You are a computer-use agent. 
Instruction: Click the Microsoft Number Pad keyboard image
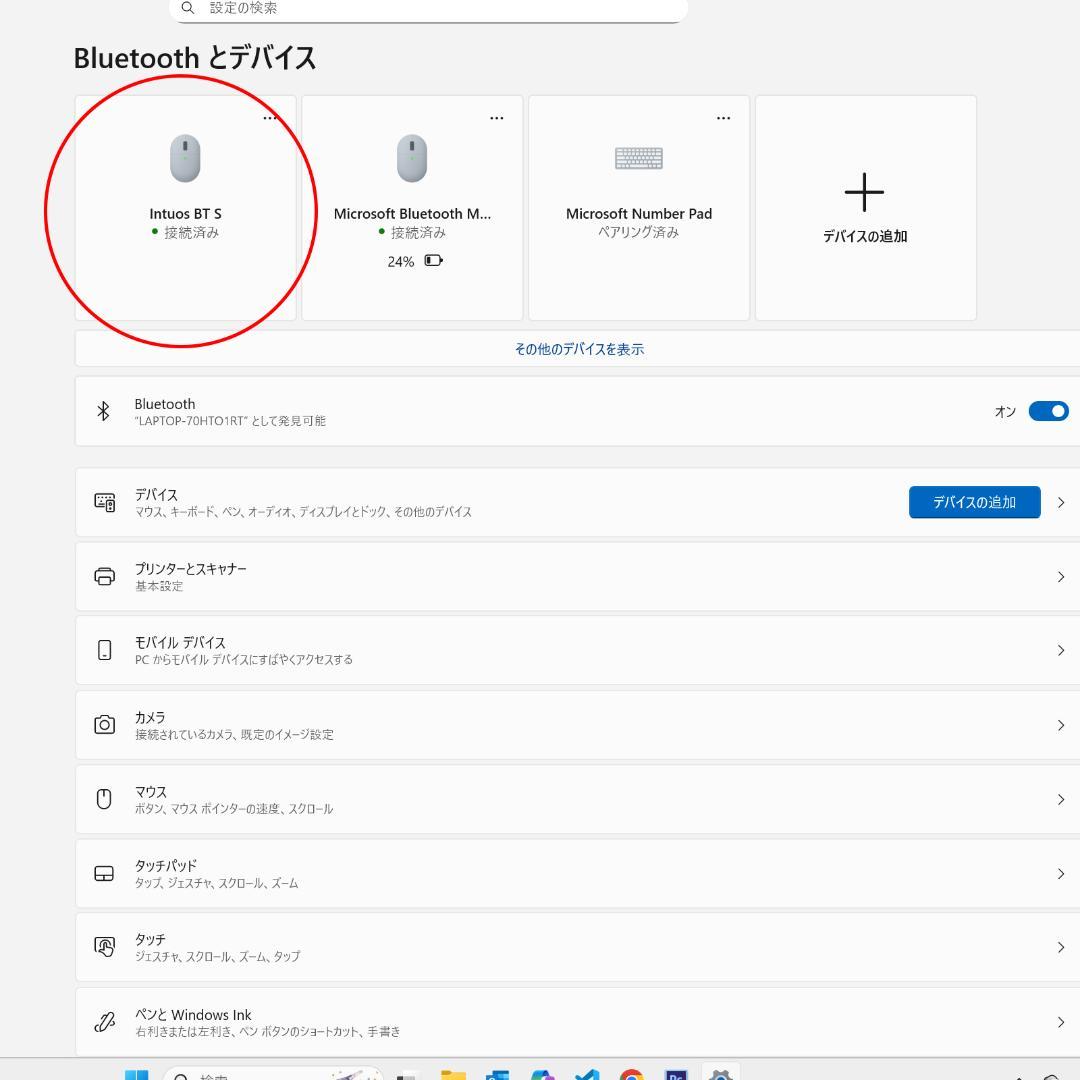638,158
